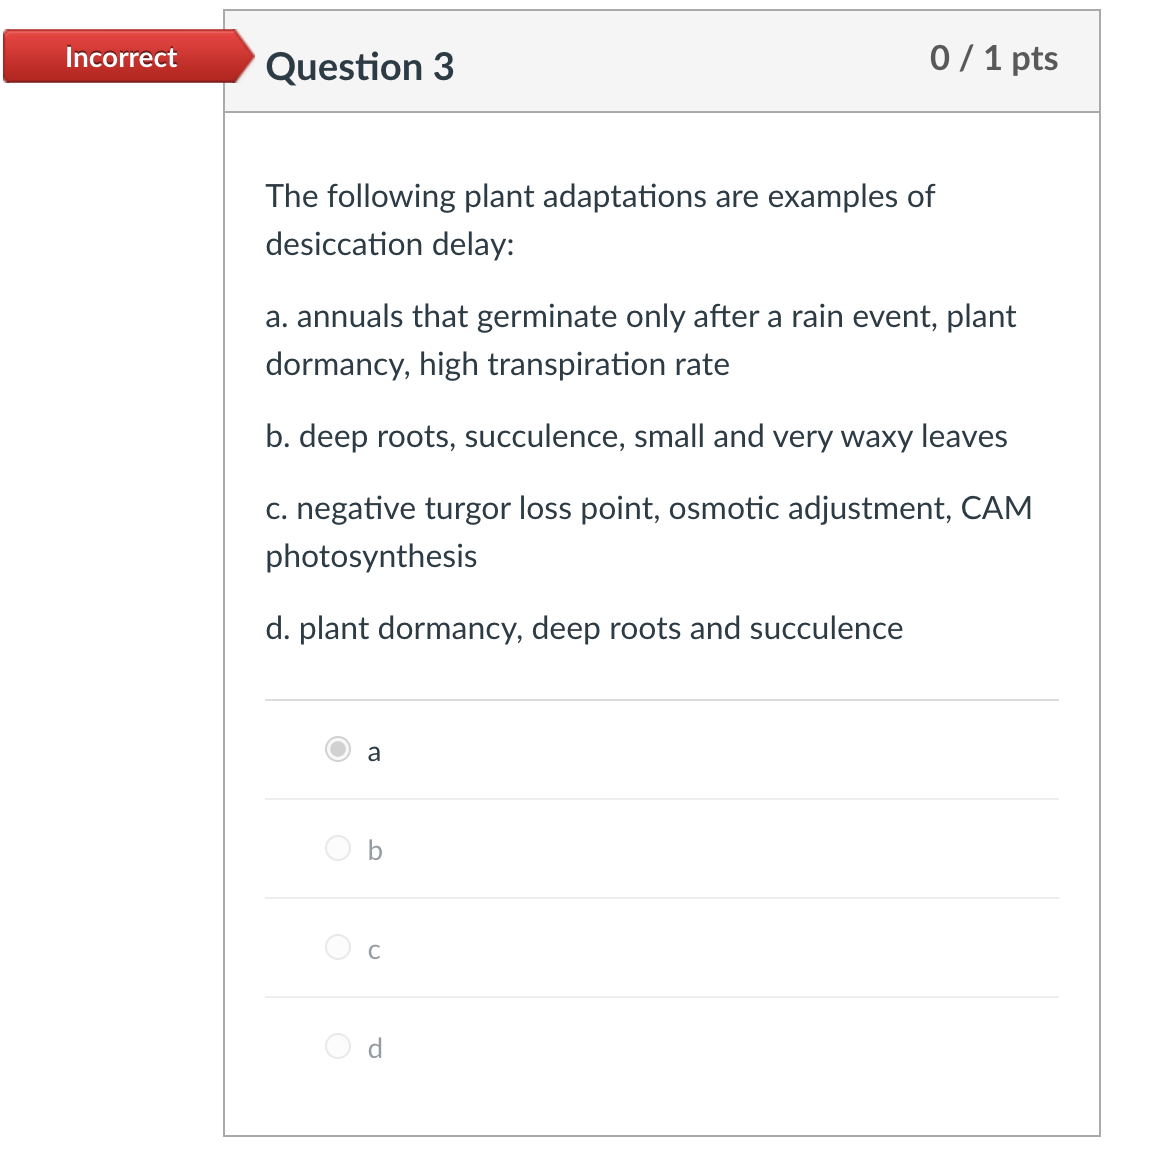1162x1158 pixels.
Task: Click the answer label letter d
Action: [375, 1048]
